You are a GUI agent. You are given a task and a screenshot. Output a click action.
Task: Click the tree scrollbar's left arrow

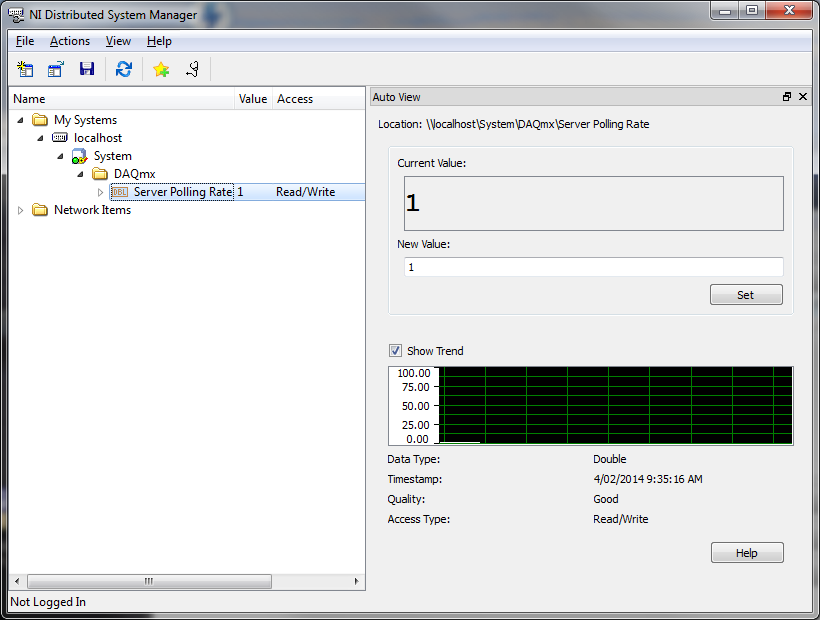pos(17,581)
